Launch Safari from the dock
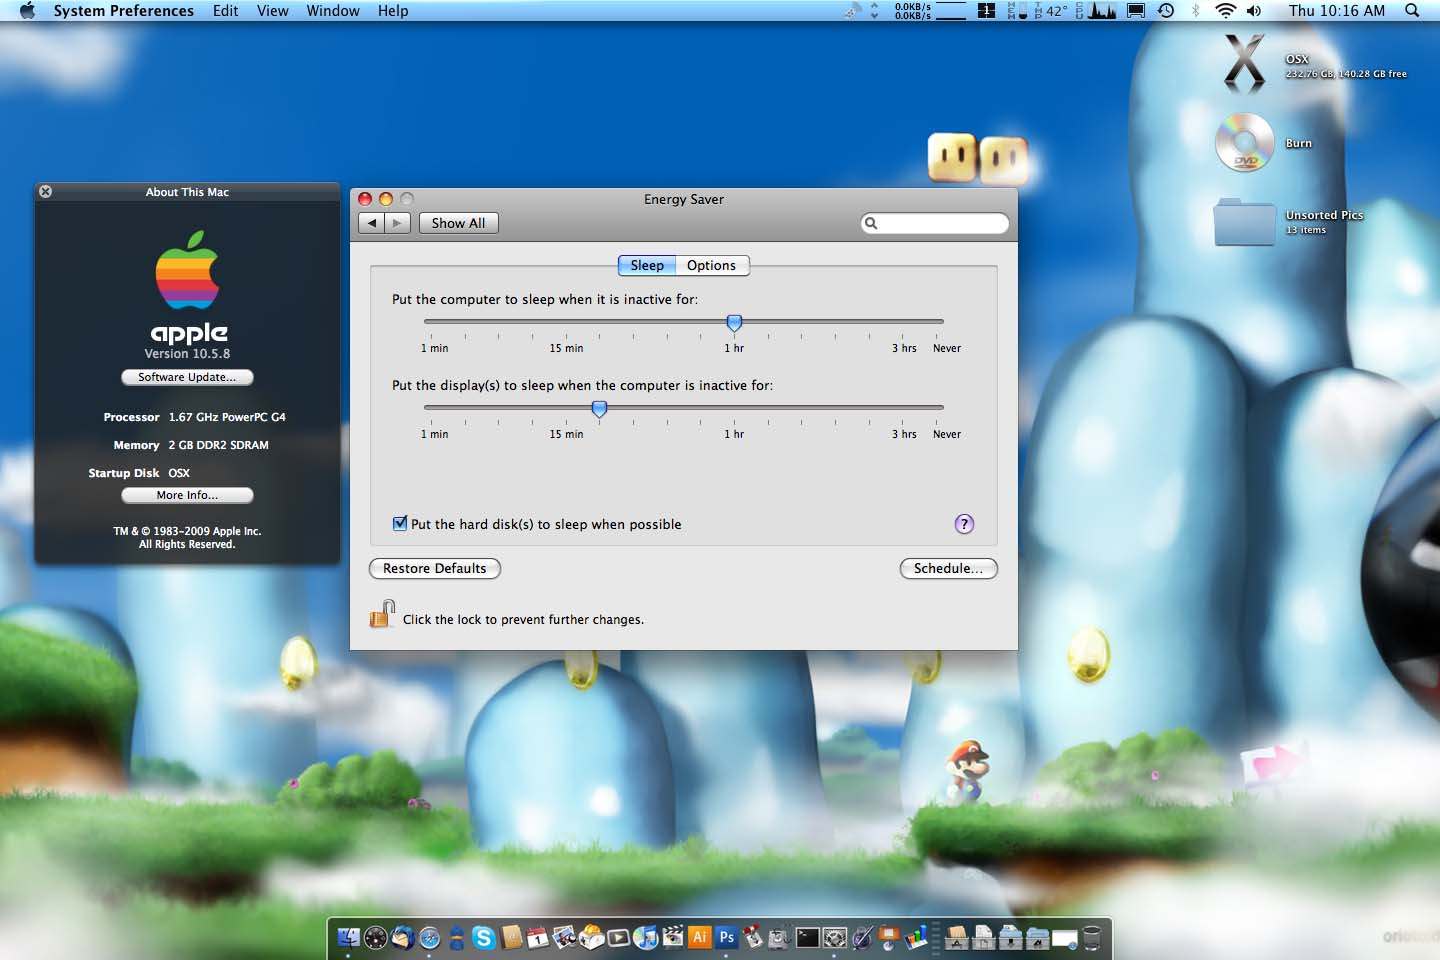The width and height of the screenshot is (1440, 960). click(x=430, y=937)
